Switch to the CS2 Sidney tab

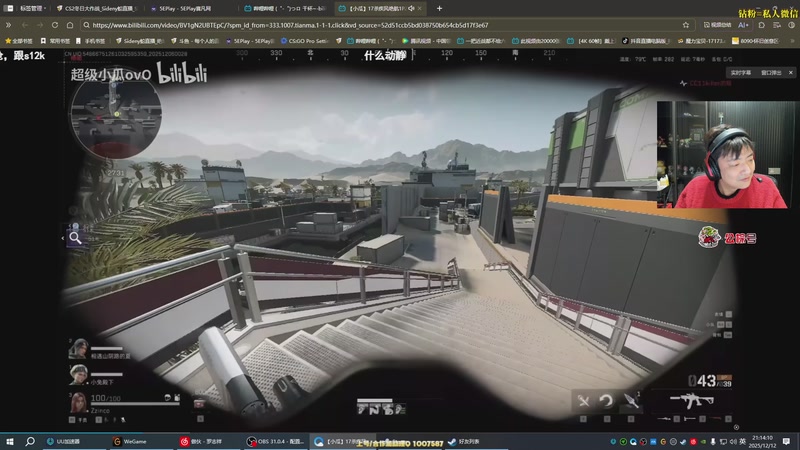click(97, 8)
